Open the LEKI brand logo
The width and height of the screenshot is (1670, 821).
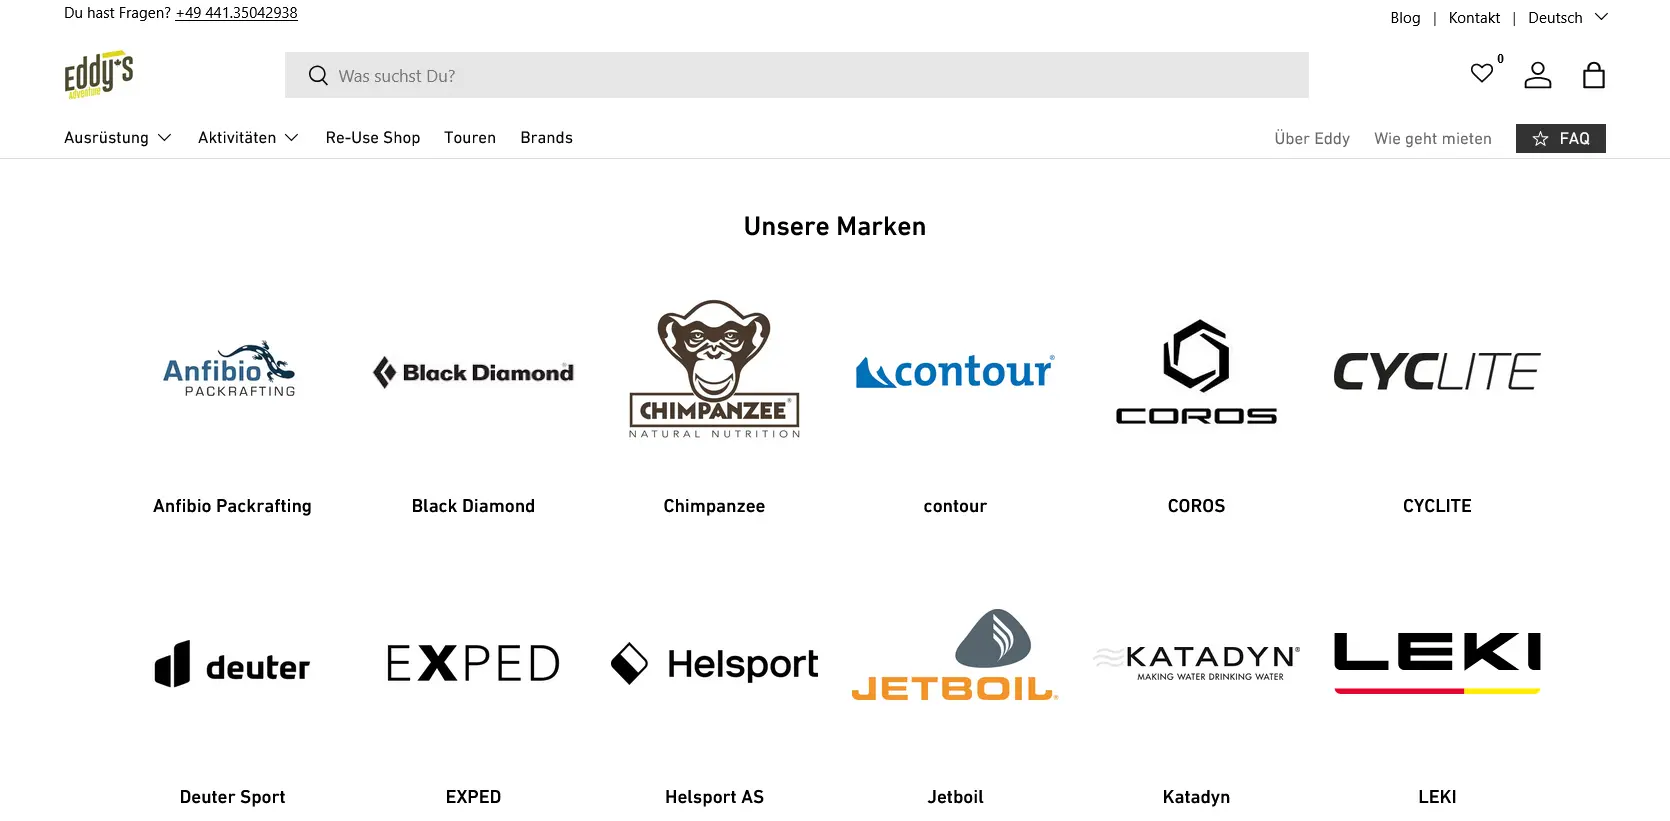click(x=1437, y=662)
